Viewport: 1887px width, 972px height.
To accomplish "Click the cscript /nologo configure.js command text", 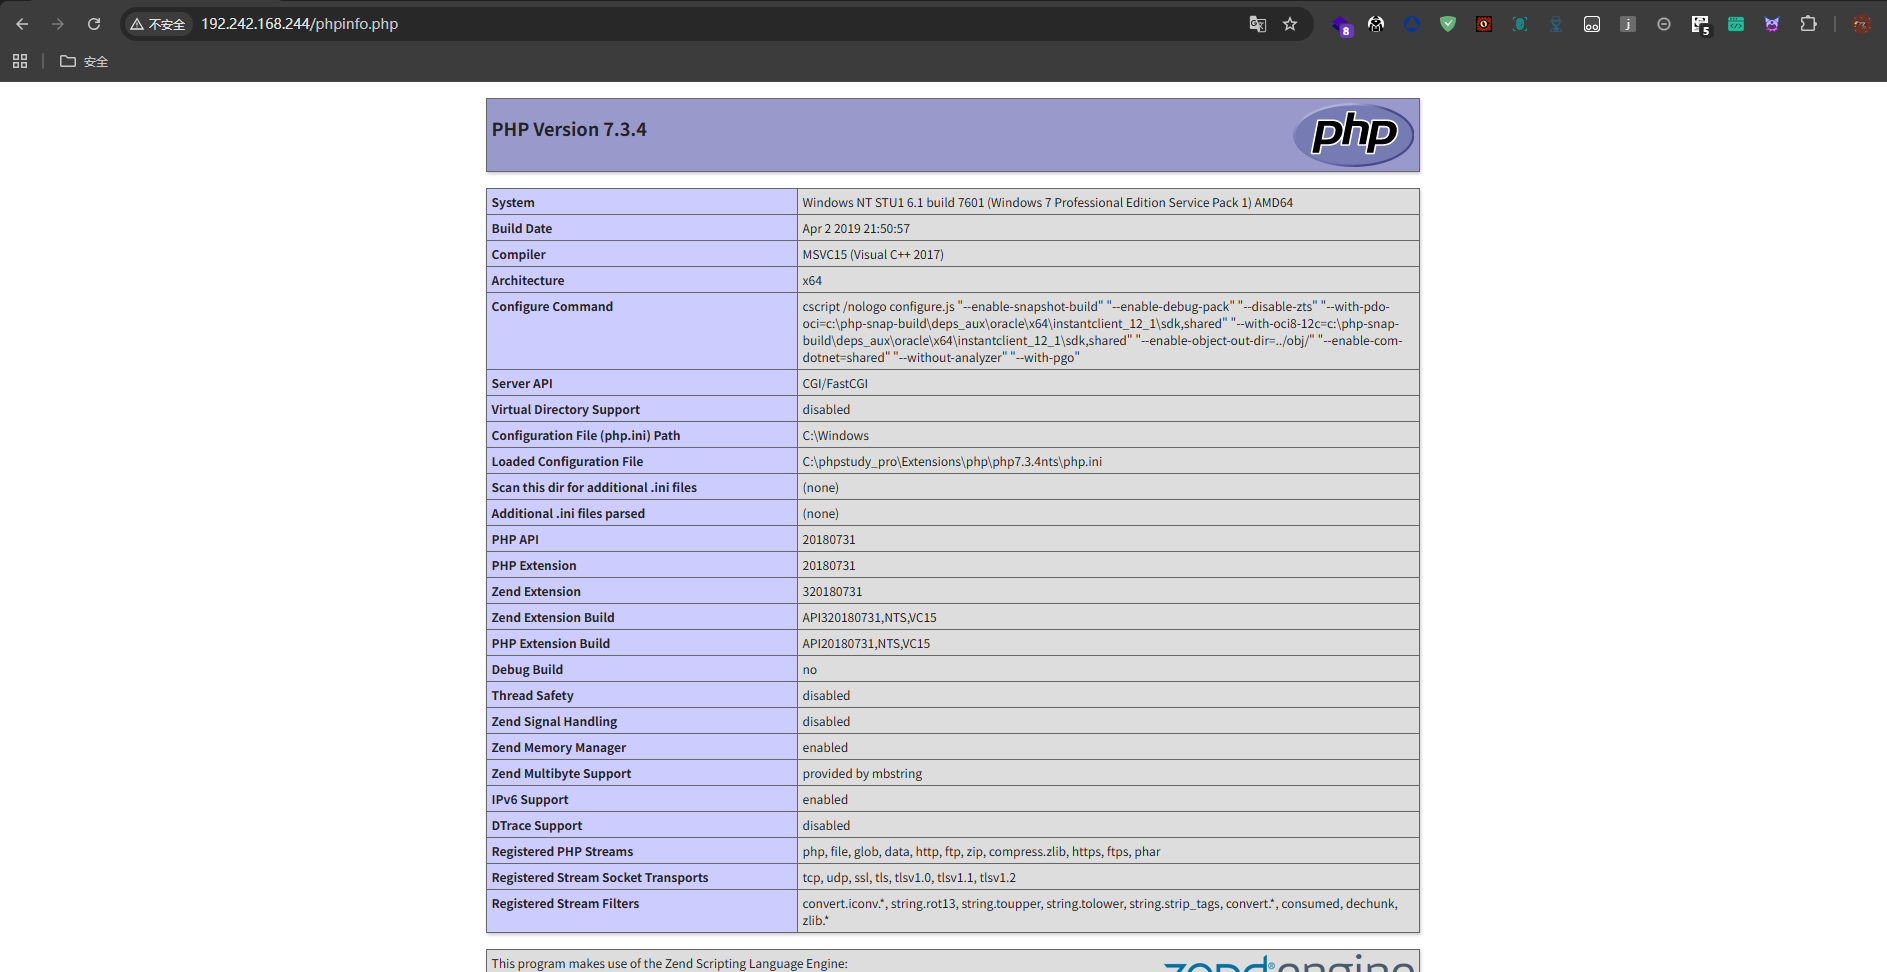I will pos(1102,332).
